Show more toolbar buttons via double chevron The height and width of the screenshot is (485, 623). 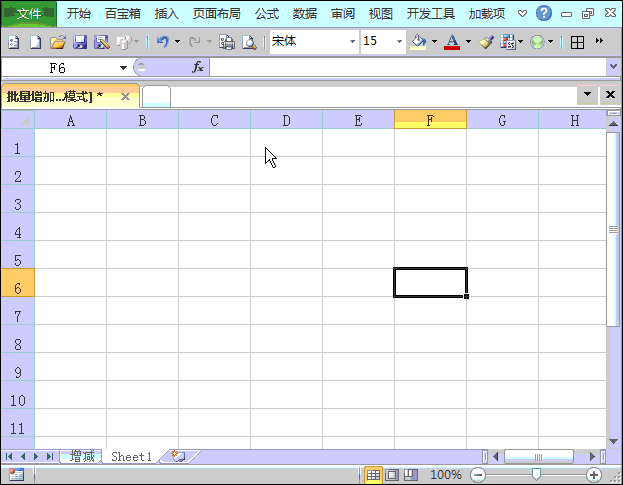[599, 41]
